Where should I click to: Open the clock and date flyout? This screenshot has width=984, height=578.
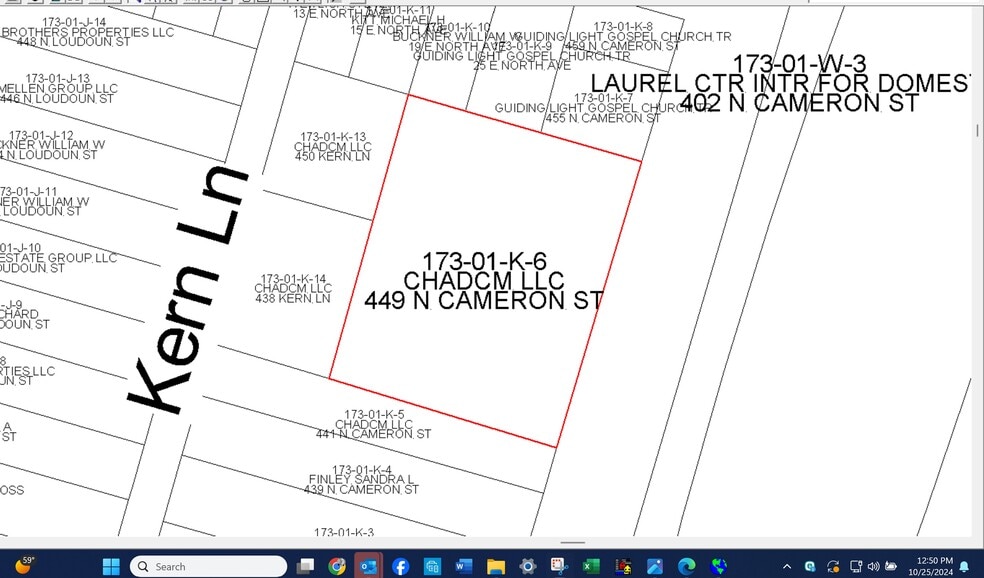point(932,566)
